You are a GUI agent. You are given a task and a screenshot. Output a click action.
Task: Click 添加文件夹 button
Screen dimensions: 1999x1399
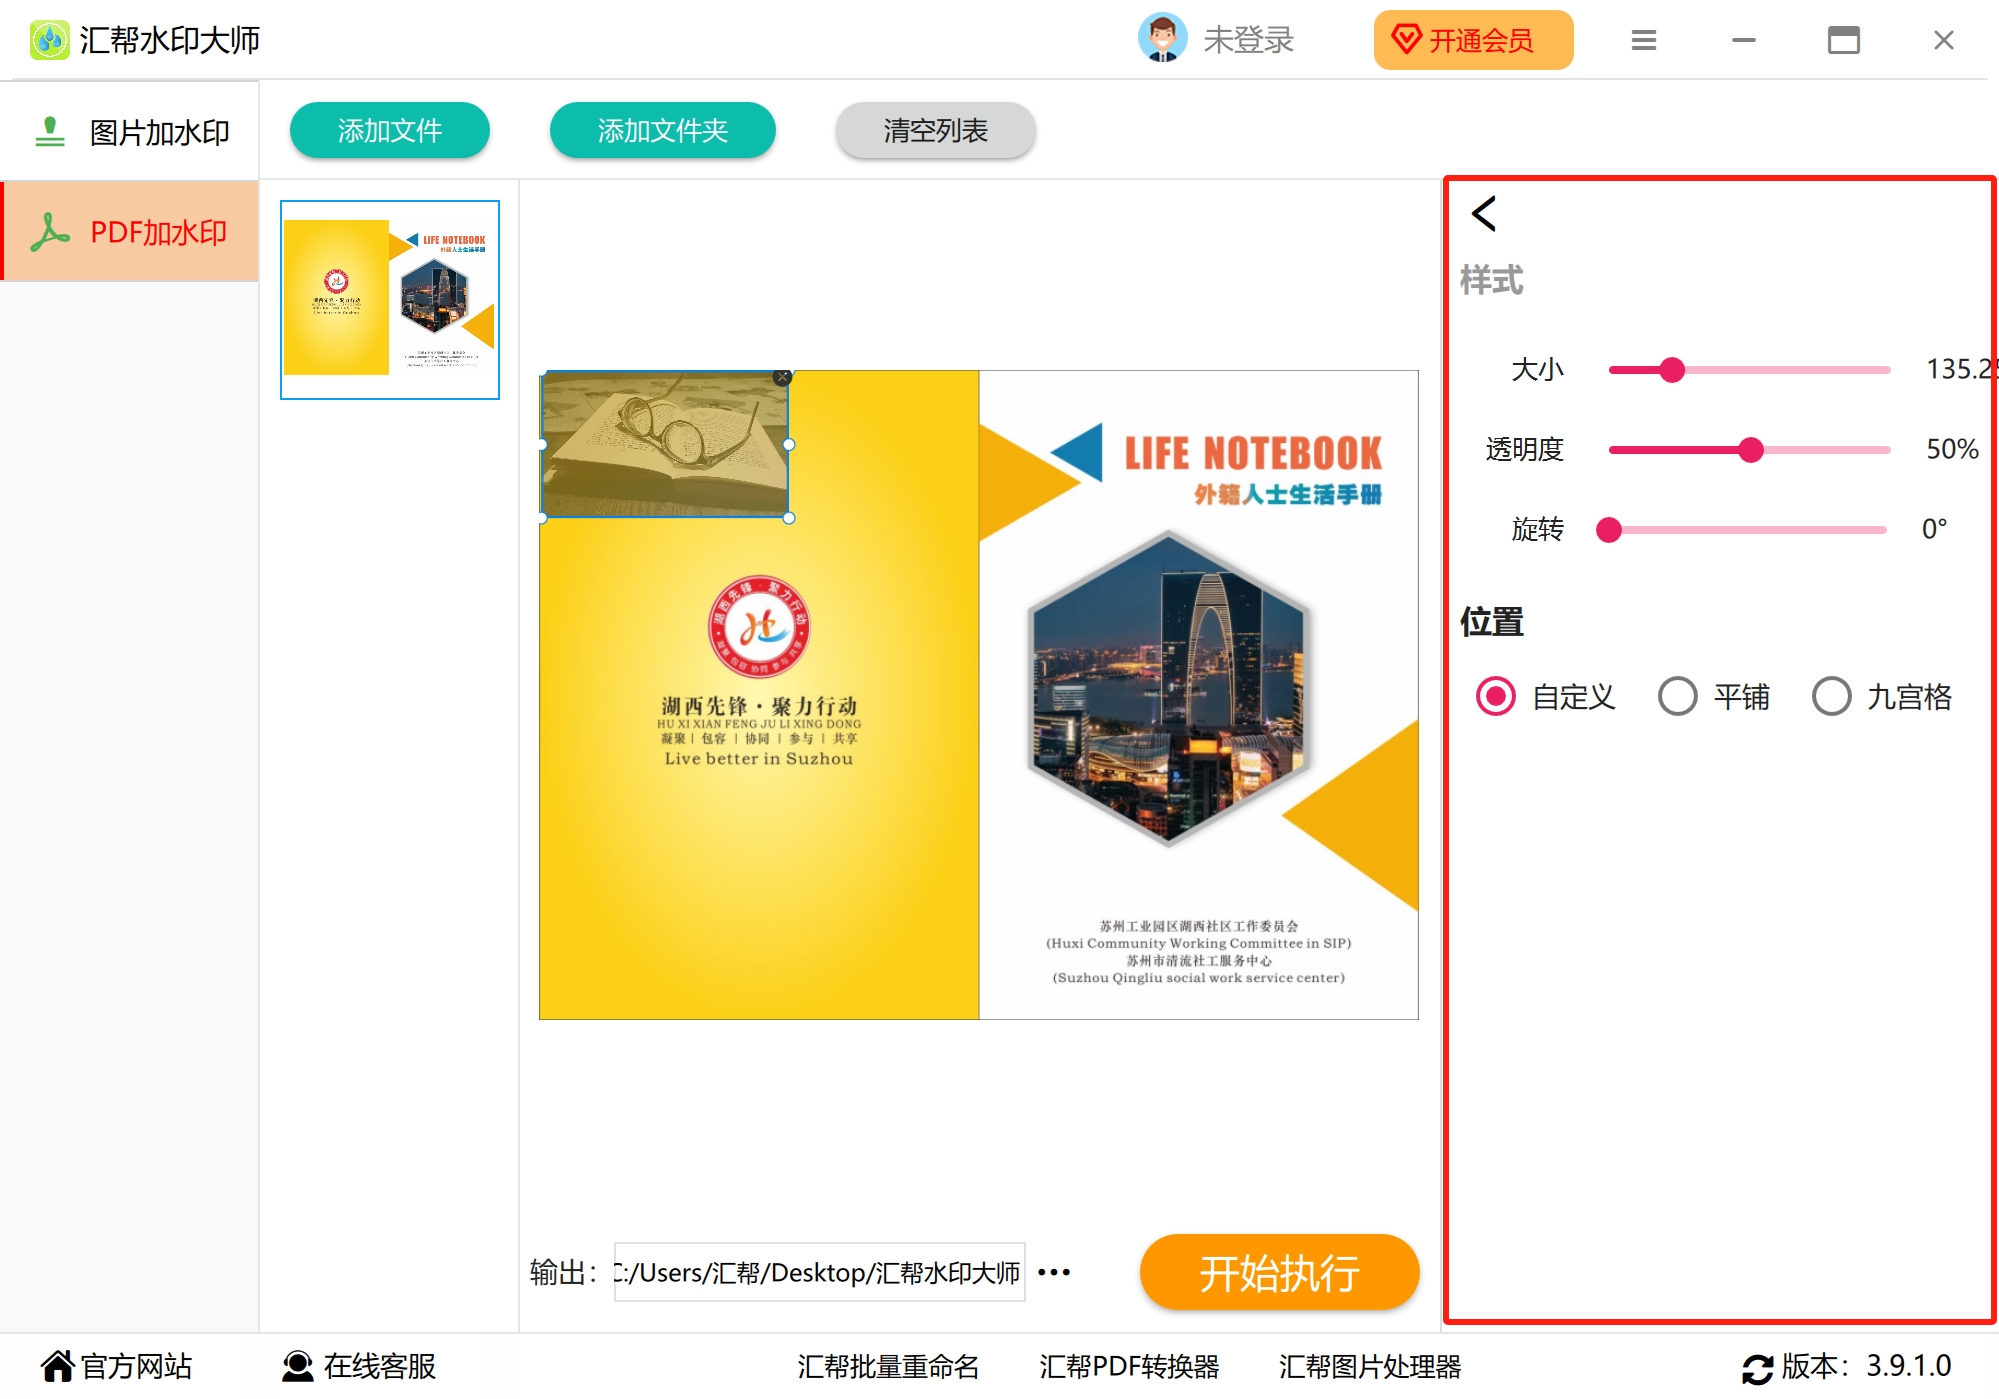point(662,130)
